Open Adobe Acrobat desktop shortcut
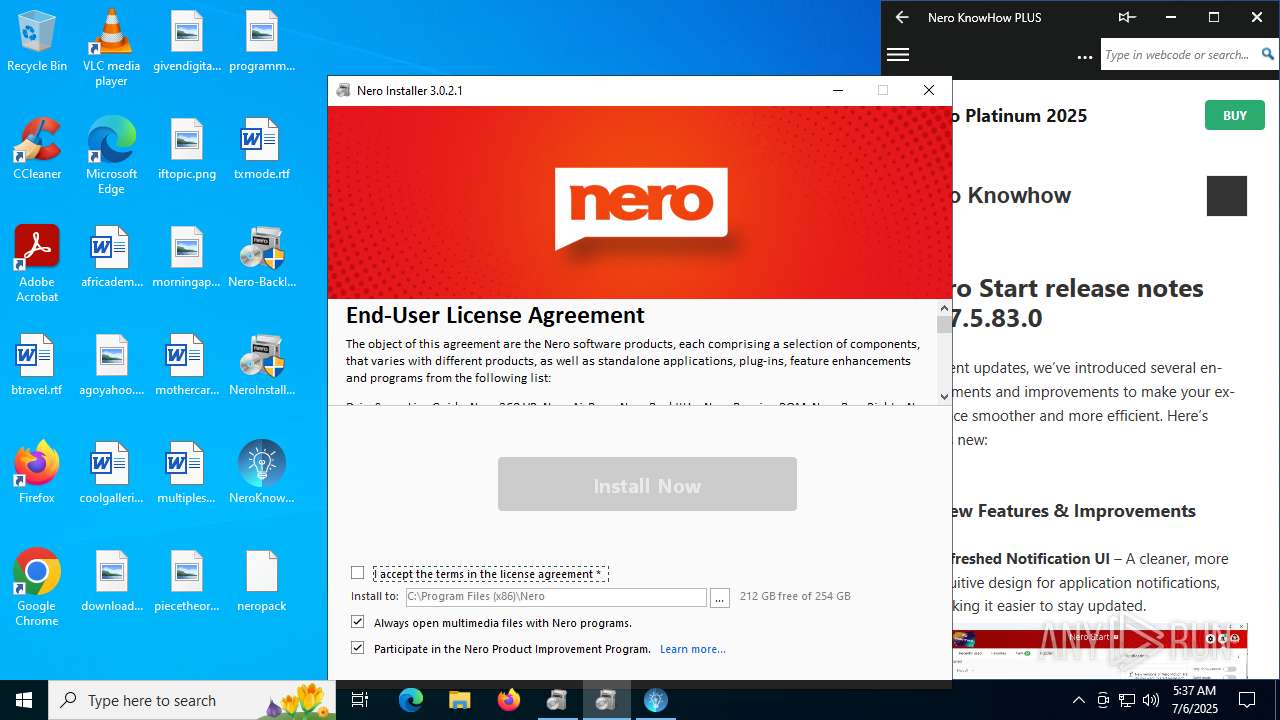The image size is (1280, 720). click(x=37, y=264)
